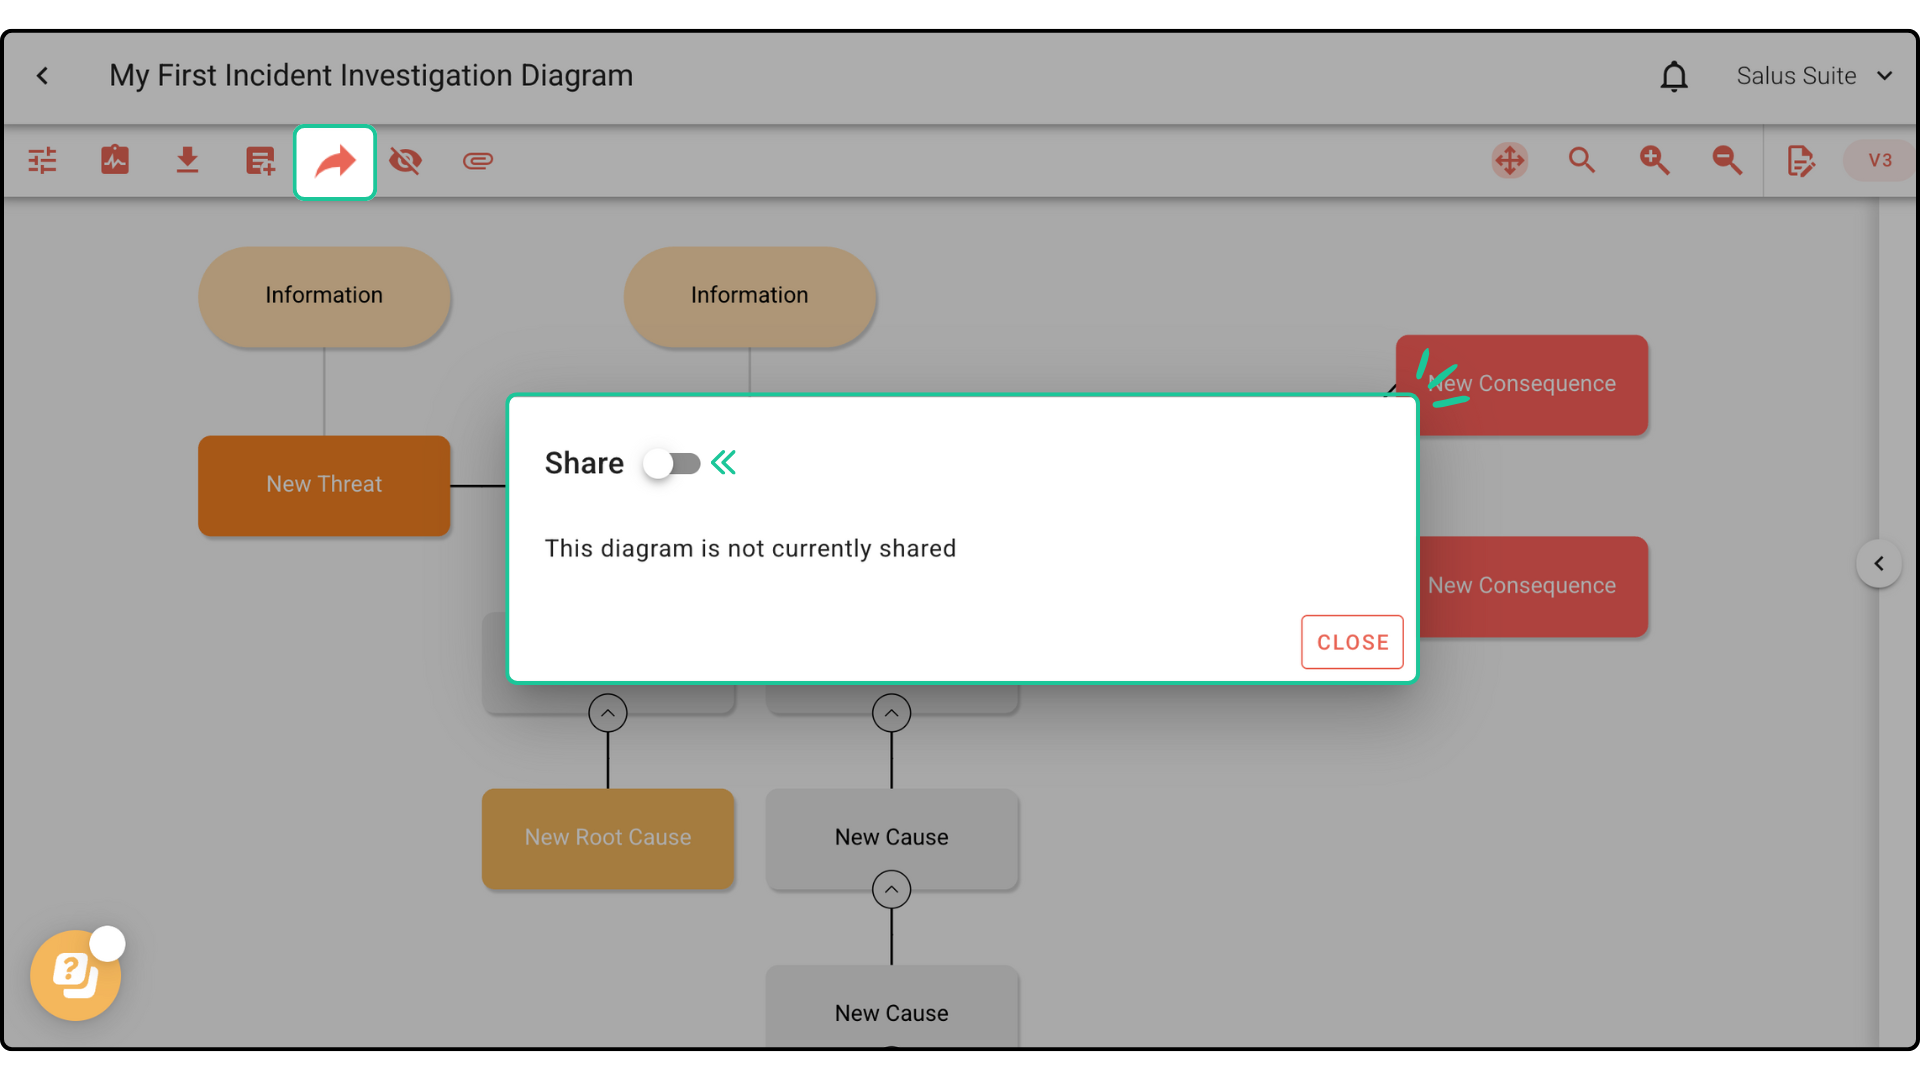
Task: Go back with the top-left arrow
Action: [43, 76]
